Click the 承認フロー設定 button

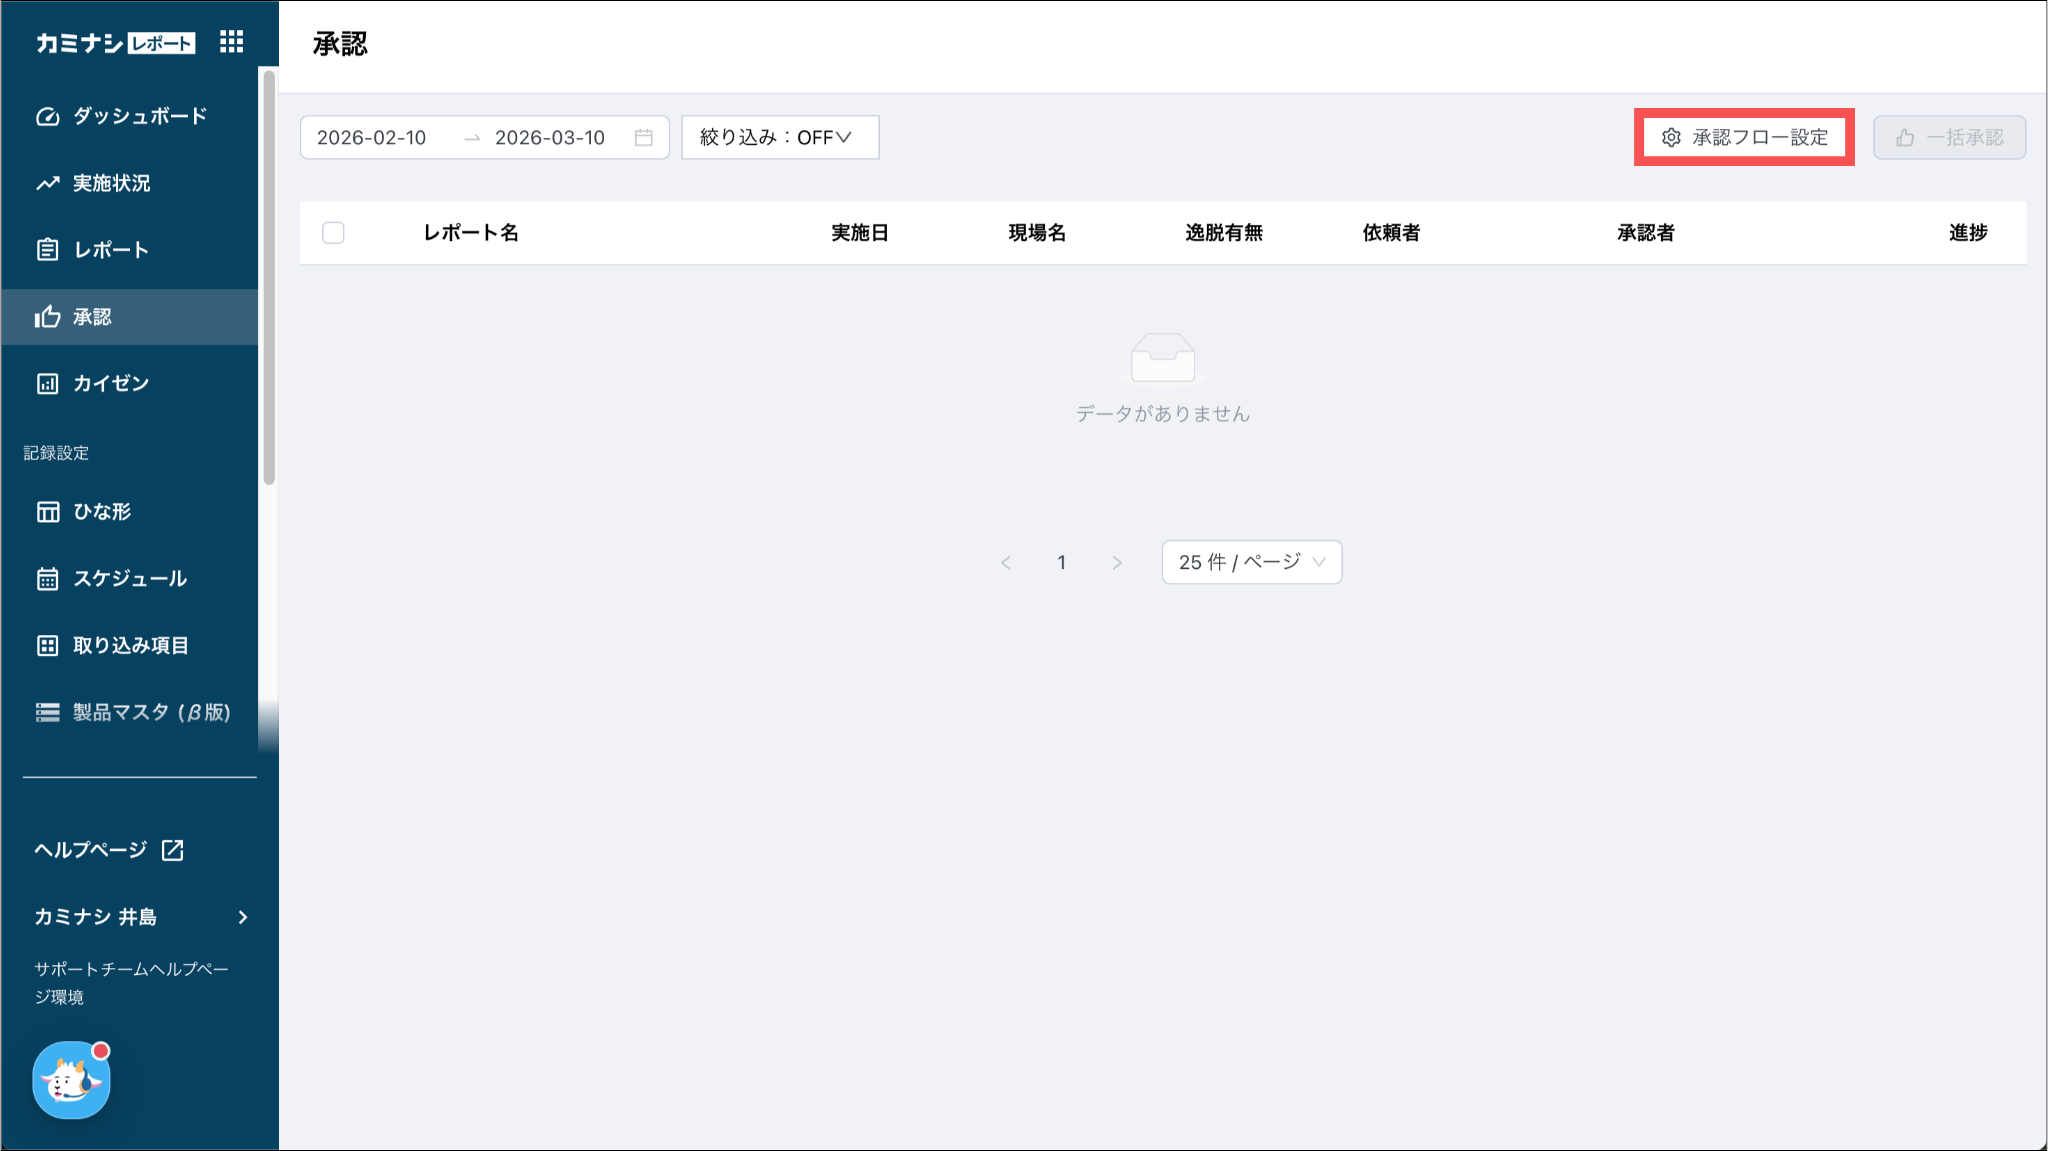coord(1744,138)
